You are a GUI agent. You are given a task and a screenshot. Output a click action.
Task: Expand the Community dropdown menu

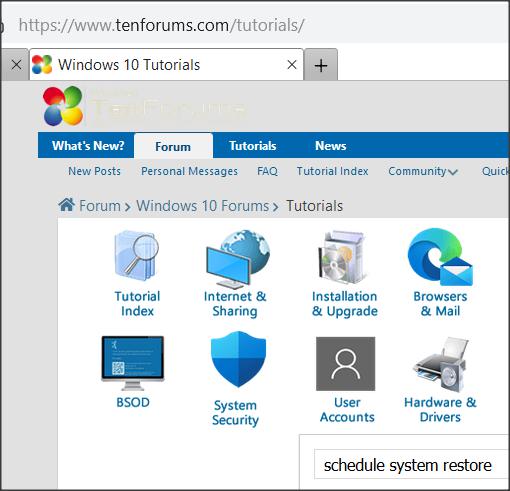tap(423, 171)
